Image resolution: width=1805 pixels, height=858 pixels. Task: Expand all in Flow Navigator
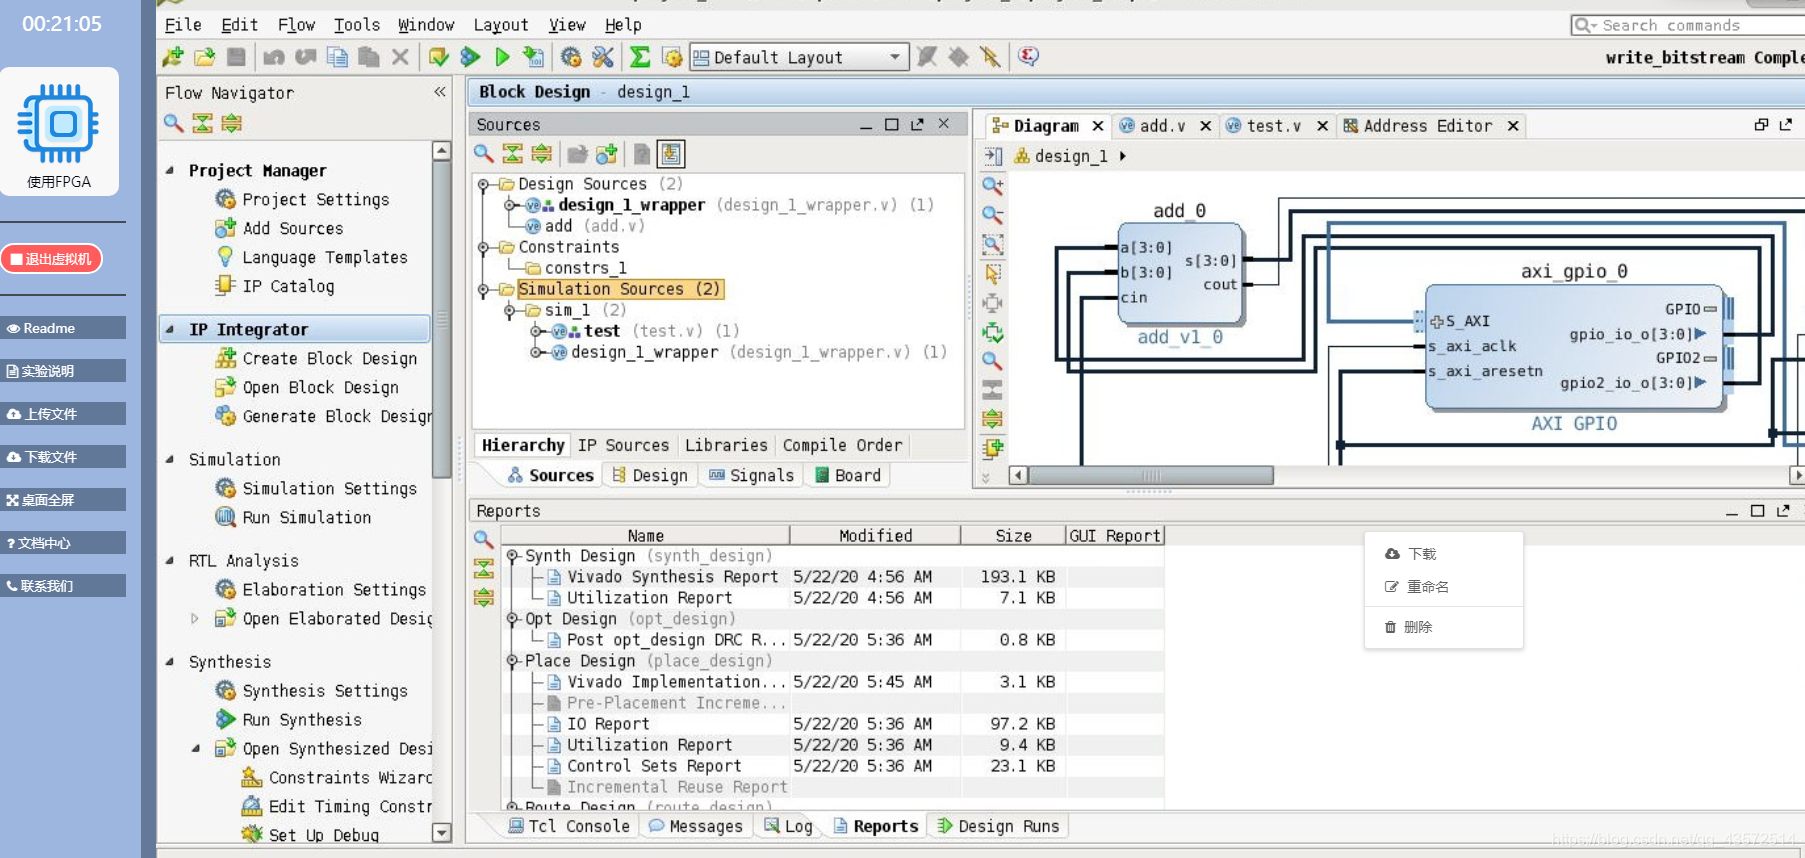(232, 123)
